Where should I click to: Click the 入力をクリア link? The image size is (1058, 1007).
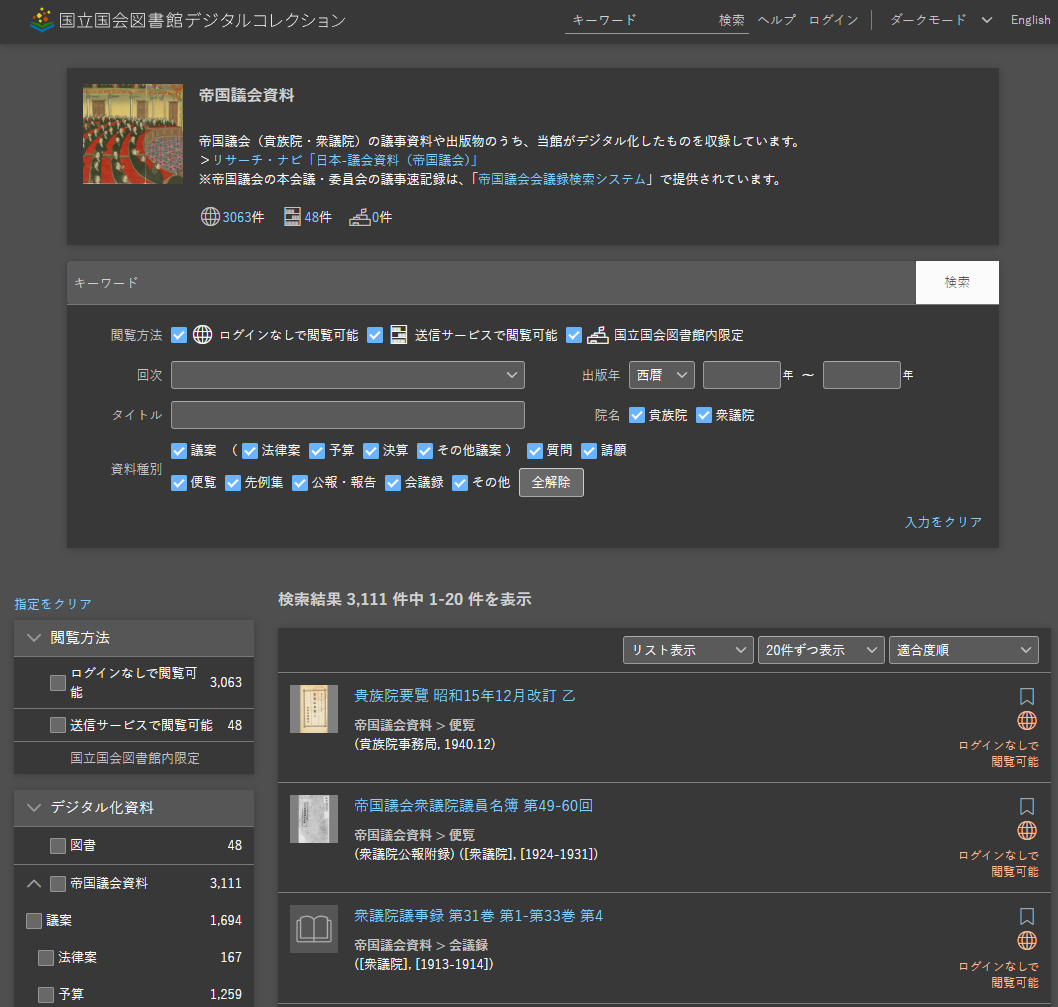(x=943, y=522)
